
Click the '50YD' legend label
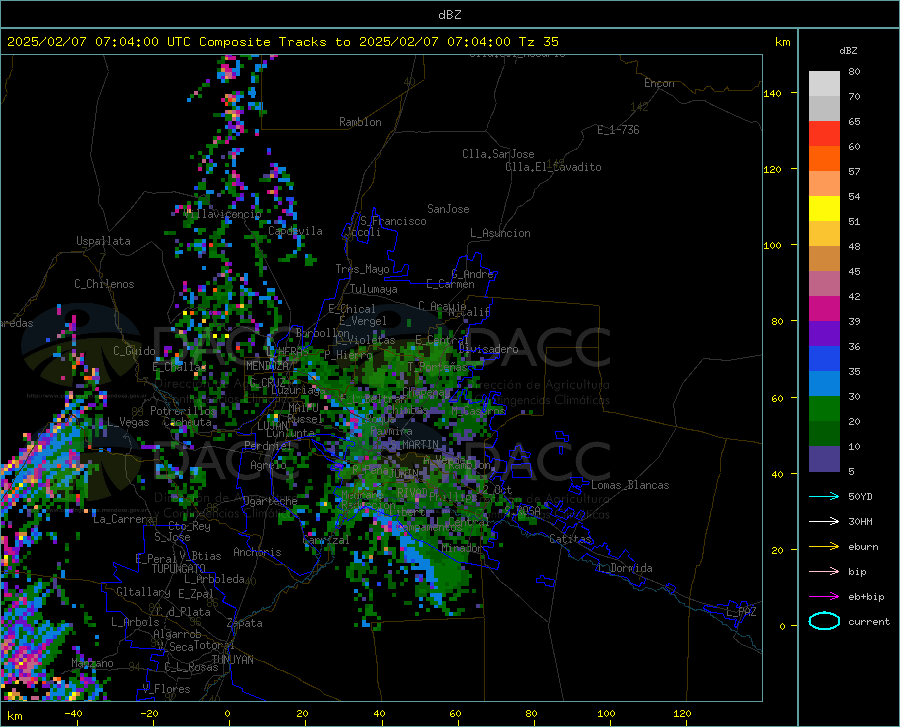pyautogui.click(x=860, y=496)
